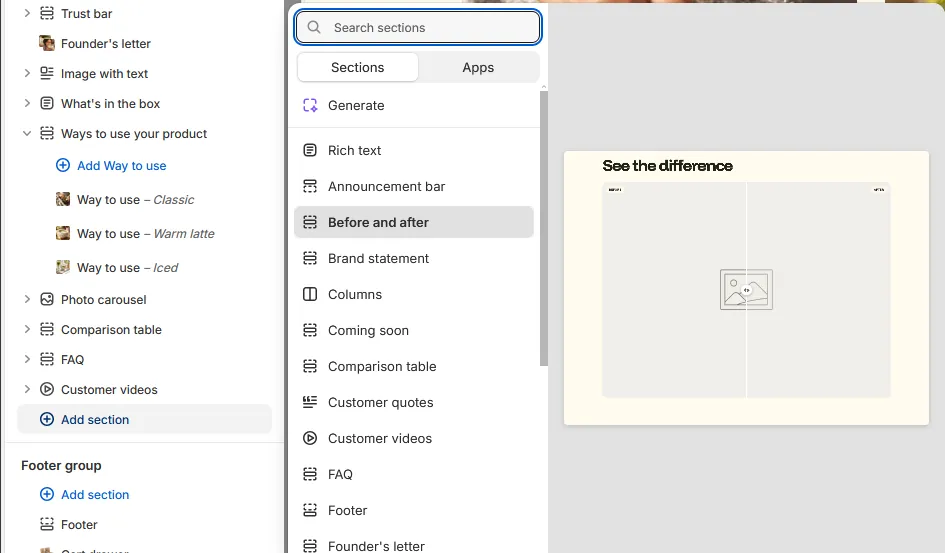This screenshot has width=945, height=553.
Task: Click the Rich text icon in picker
Action: pos(310,151)
